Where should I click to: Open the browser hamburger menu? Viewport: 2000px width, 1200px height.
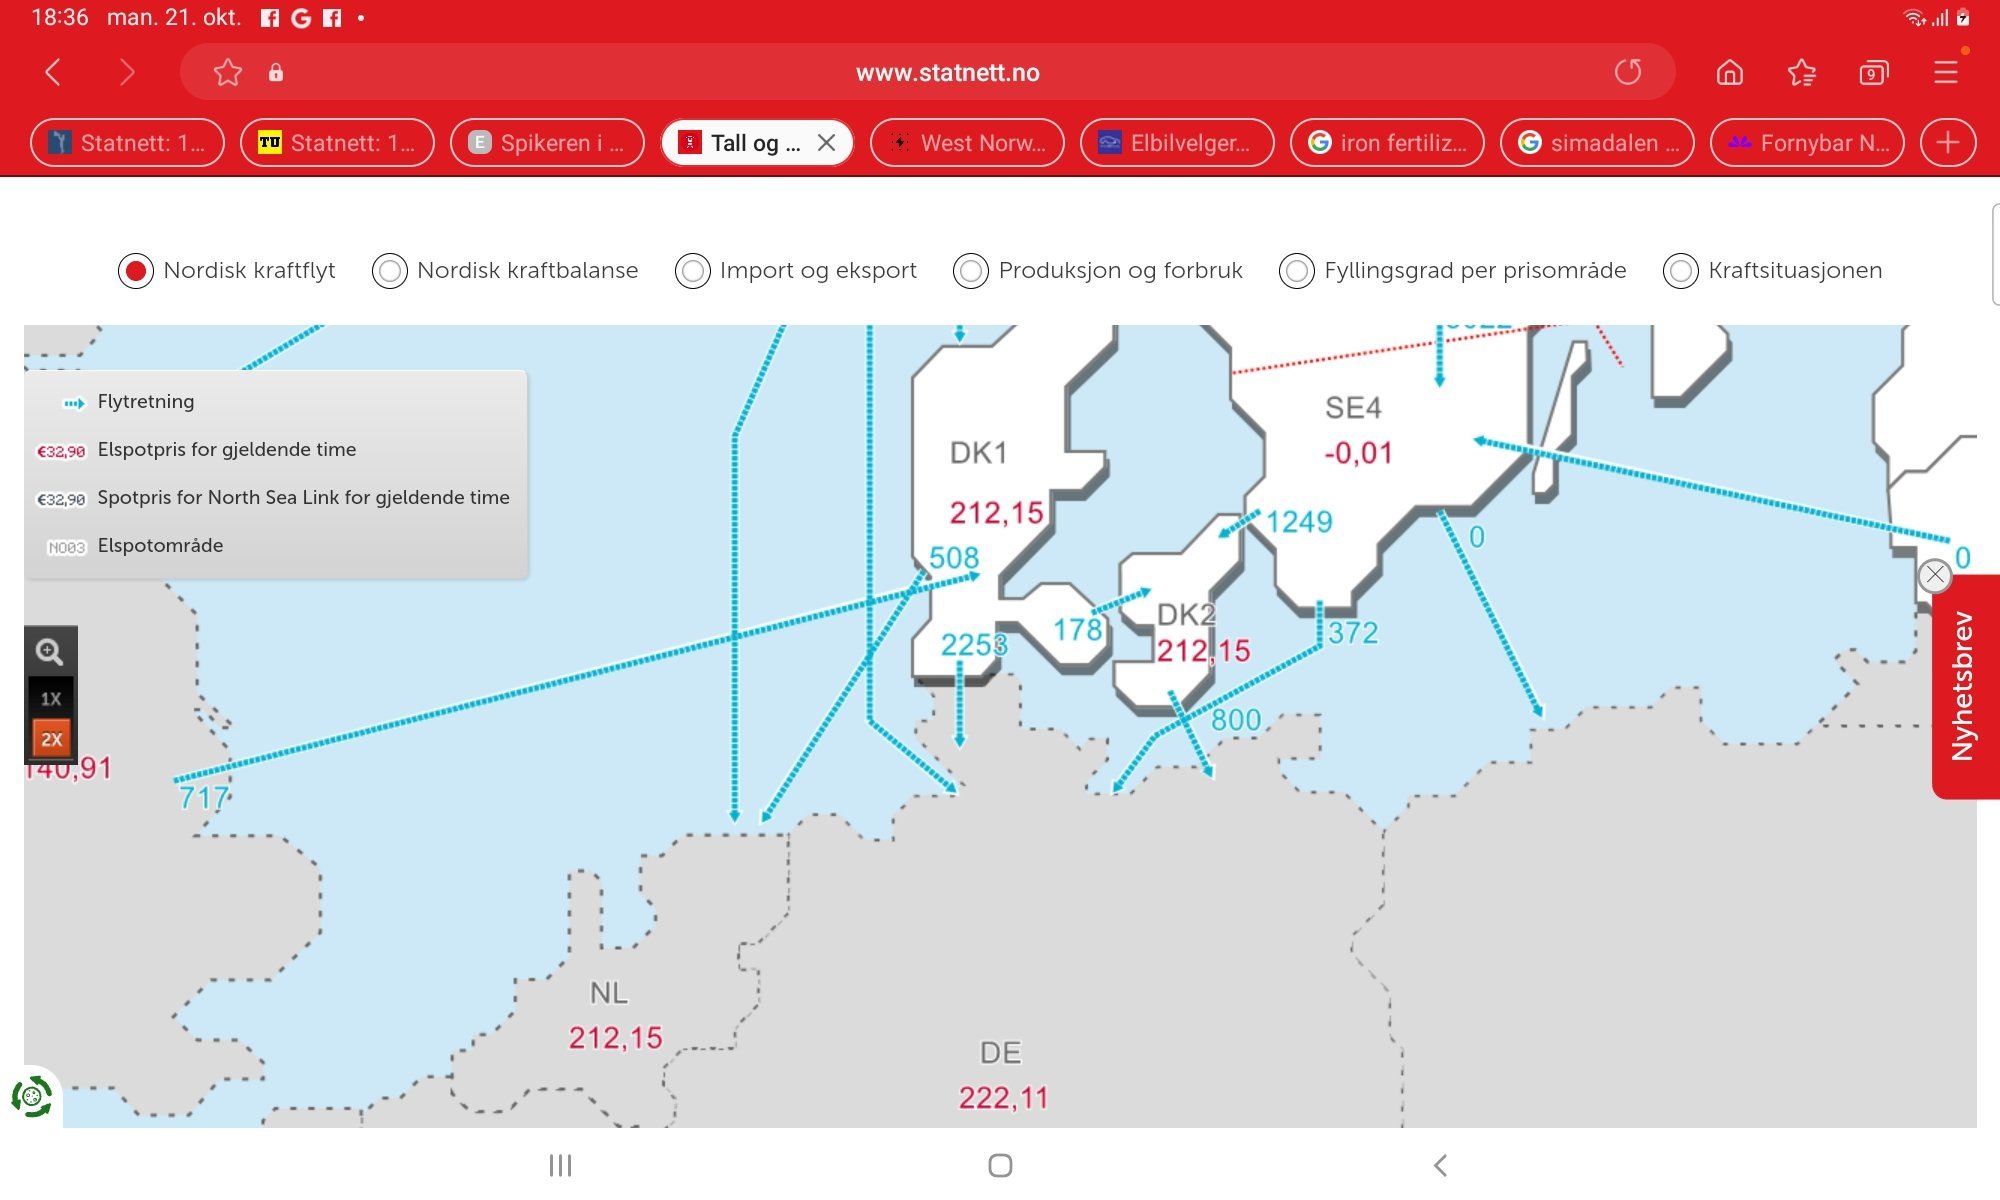point(1946,72)
